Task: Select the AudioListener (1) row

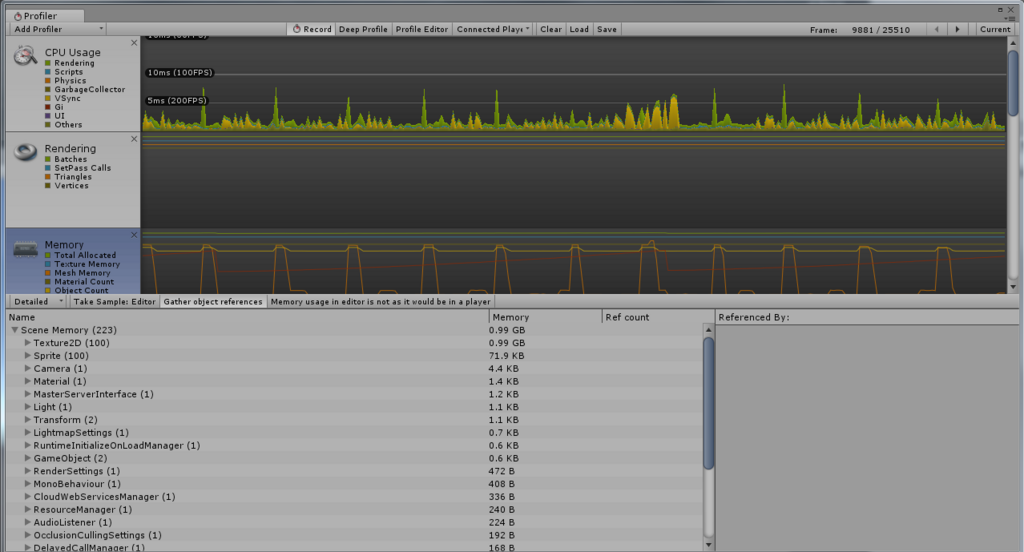Action: [355, 523]
